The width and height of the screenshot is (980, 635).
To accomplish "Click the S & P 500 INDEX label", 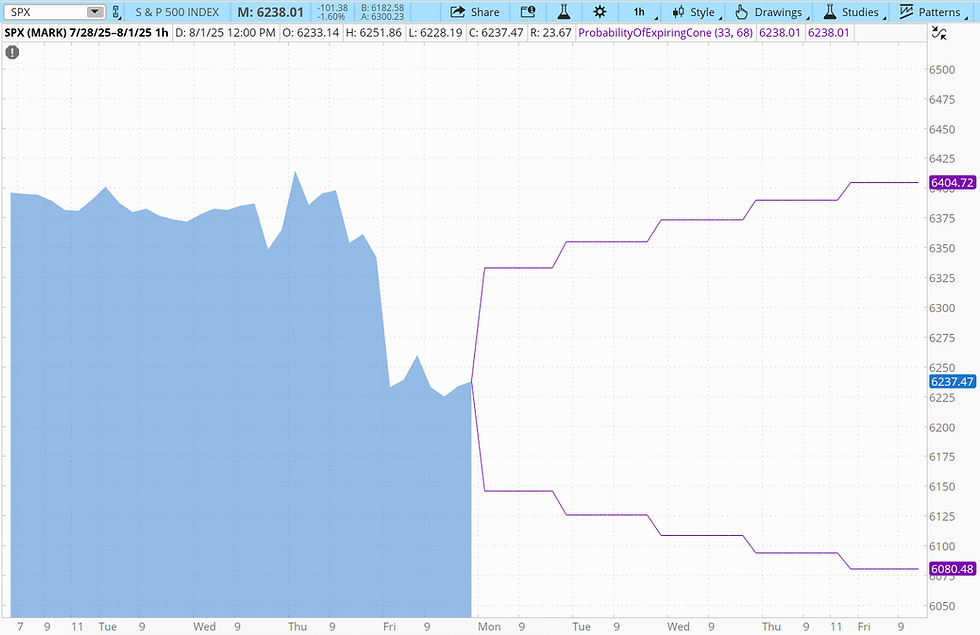I will 177,12.
